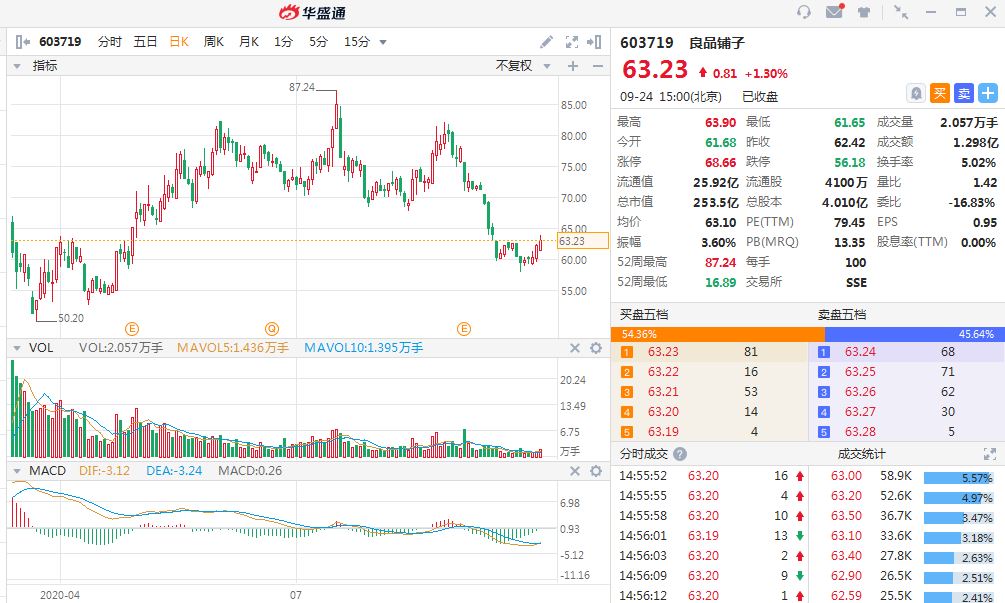Open the skin theme shirt icon

863,12
